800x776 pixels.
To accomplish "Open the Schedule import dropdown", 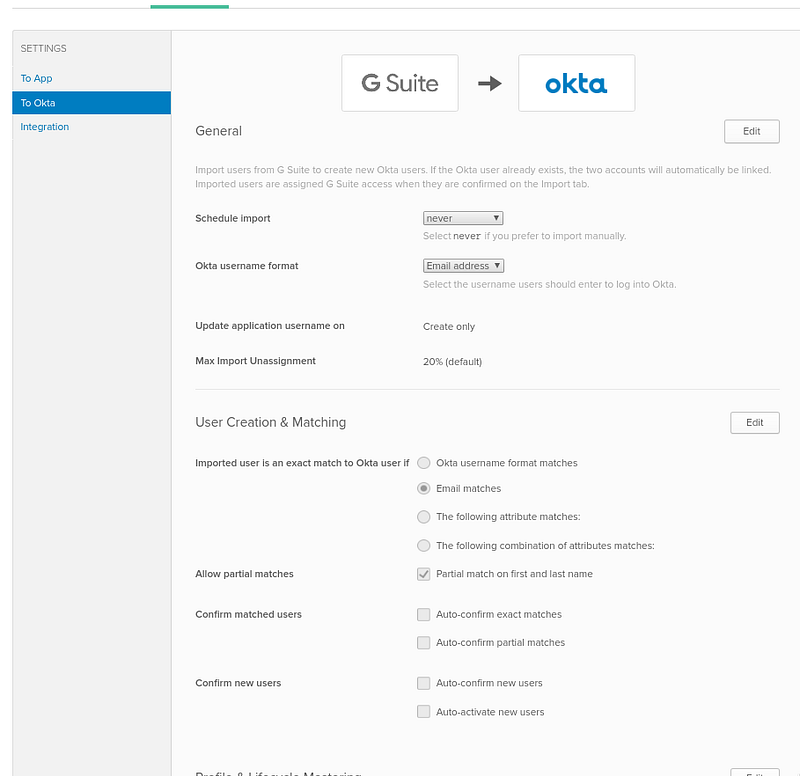I will [x=463, y=218].
